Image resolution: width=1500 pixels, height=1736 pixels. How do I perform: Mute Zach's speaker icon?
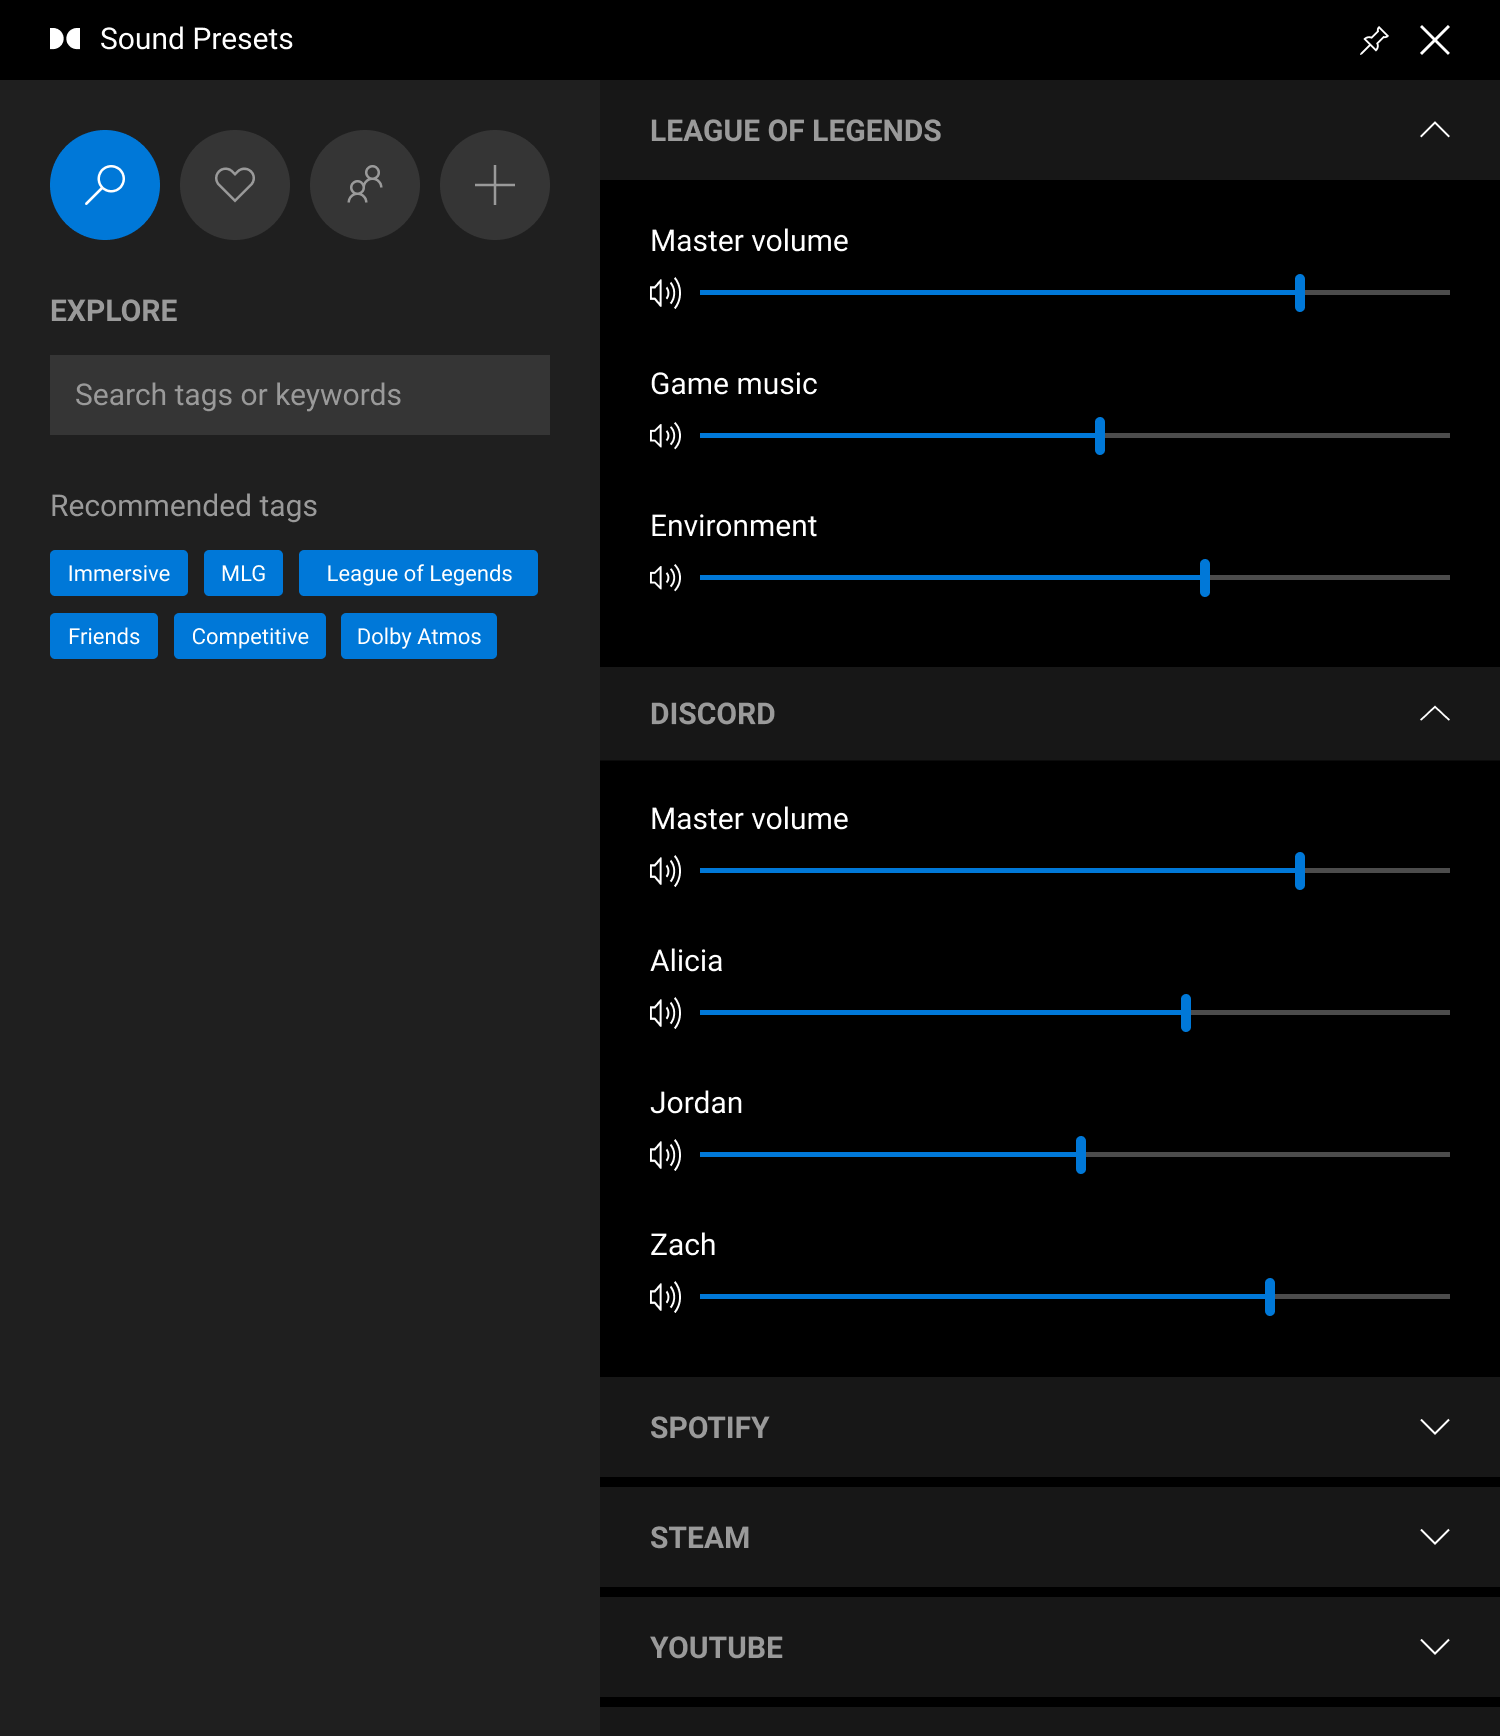tap(665, 1297)
